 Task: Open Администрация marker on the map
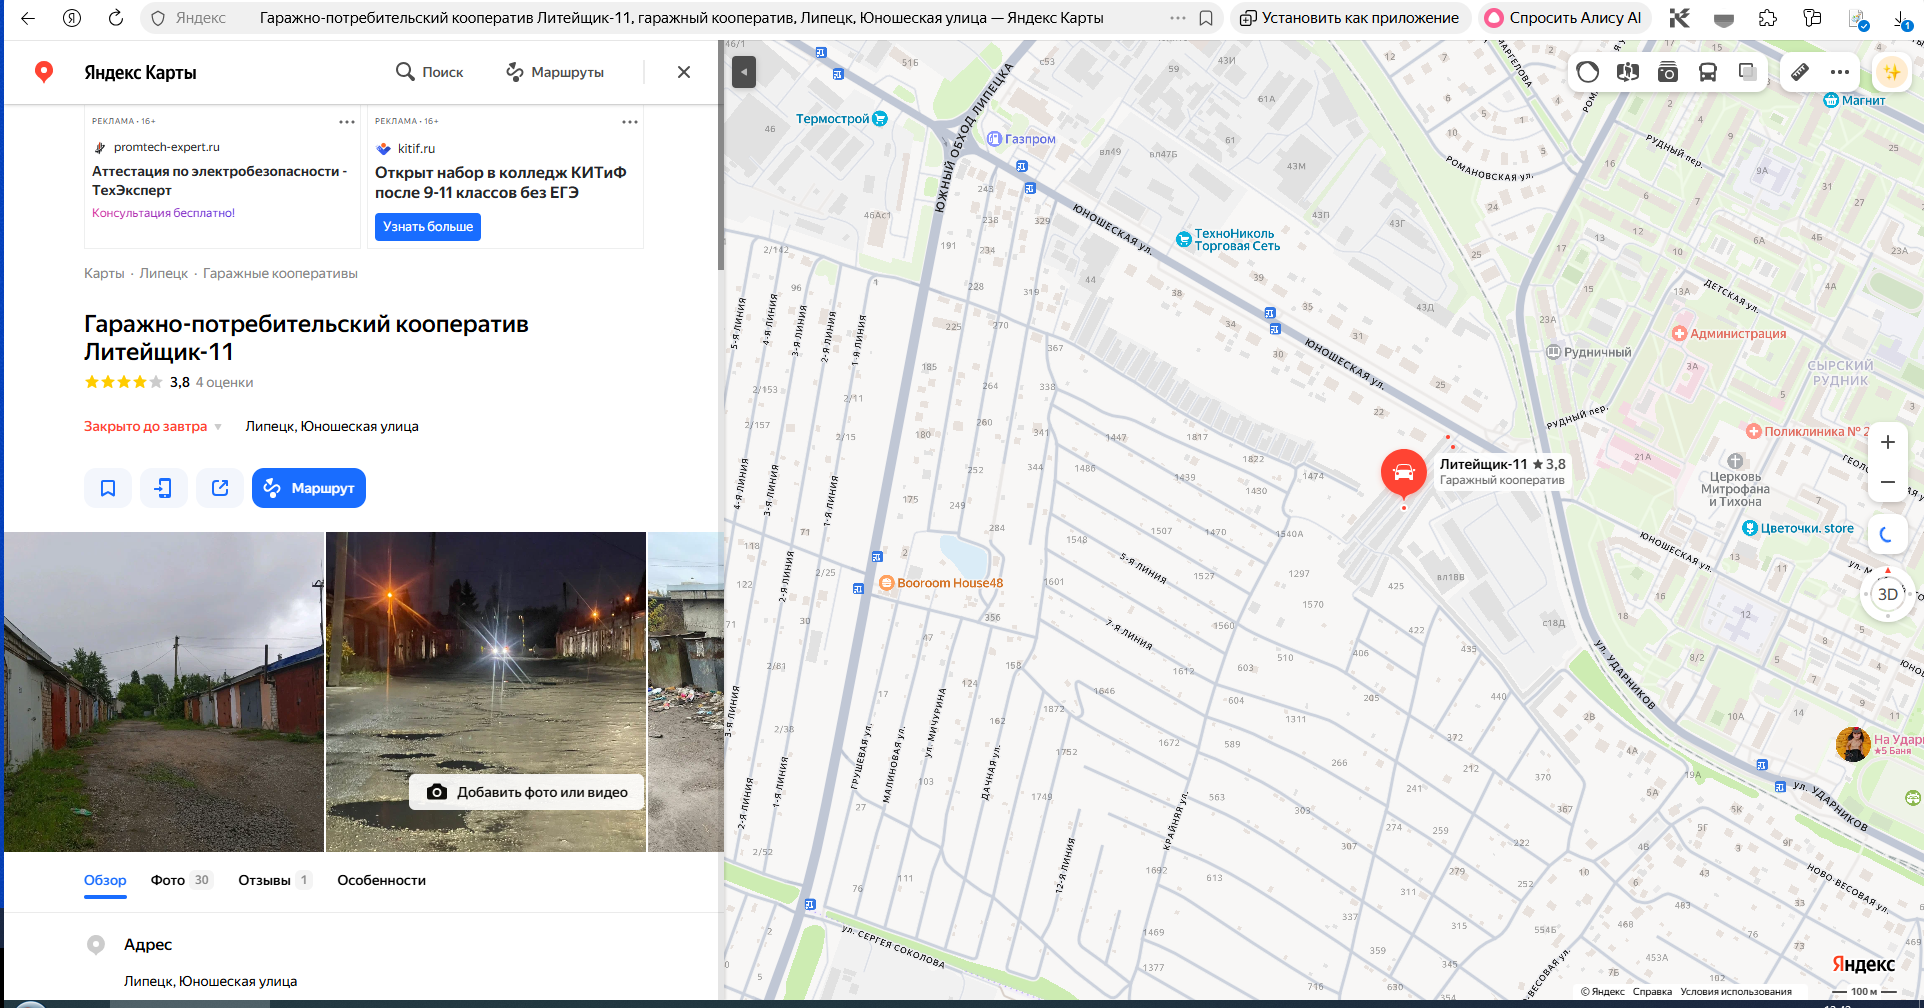[1729, 334]
